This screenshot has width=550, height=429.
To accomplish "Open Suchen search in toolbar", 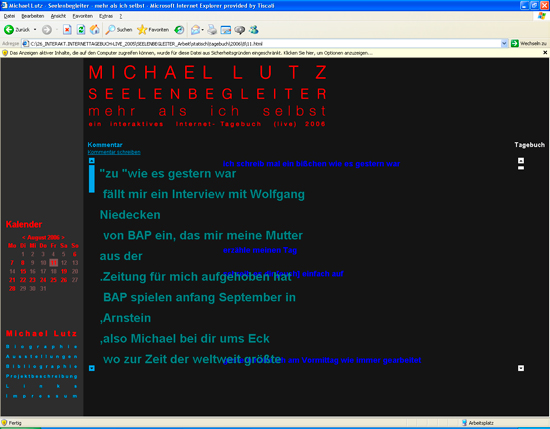I will pyautogui.click(x=119, y=30).
